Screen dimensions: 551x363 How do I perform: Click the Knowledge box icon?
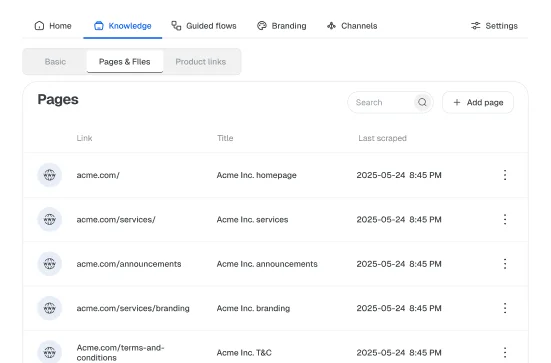(x=99, y=26)
